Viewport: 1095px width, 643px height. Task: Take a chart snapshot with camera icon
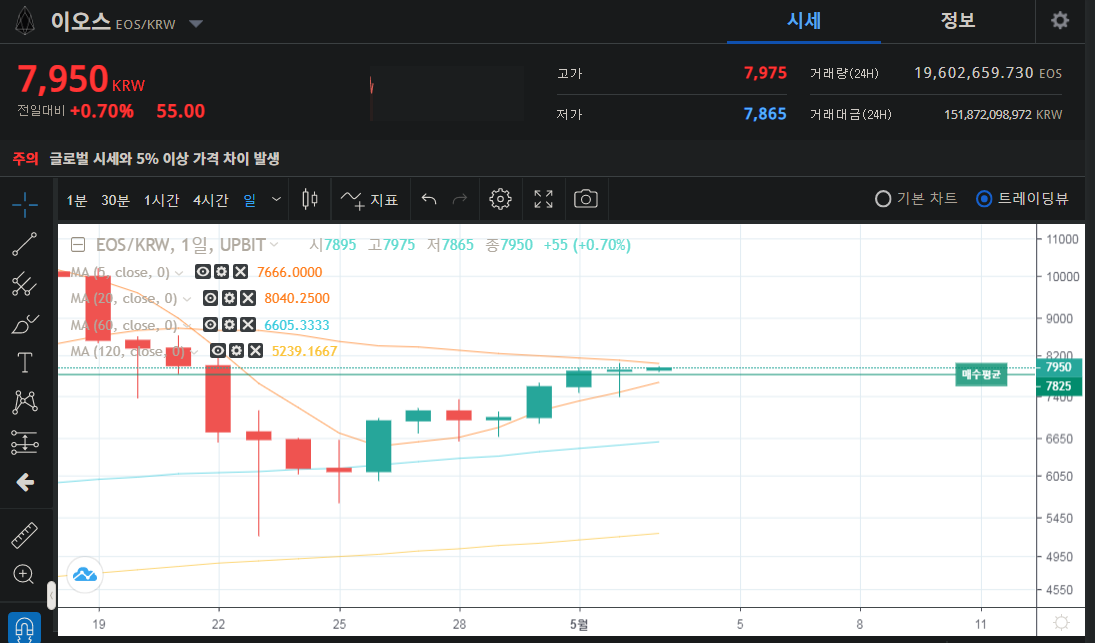(x=586, y=200)
